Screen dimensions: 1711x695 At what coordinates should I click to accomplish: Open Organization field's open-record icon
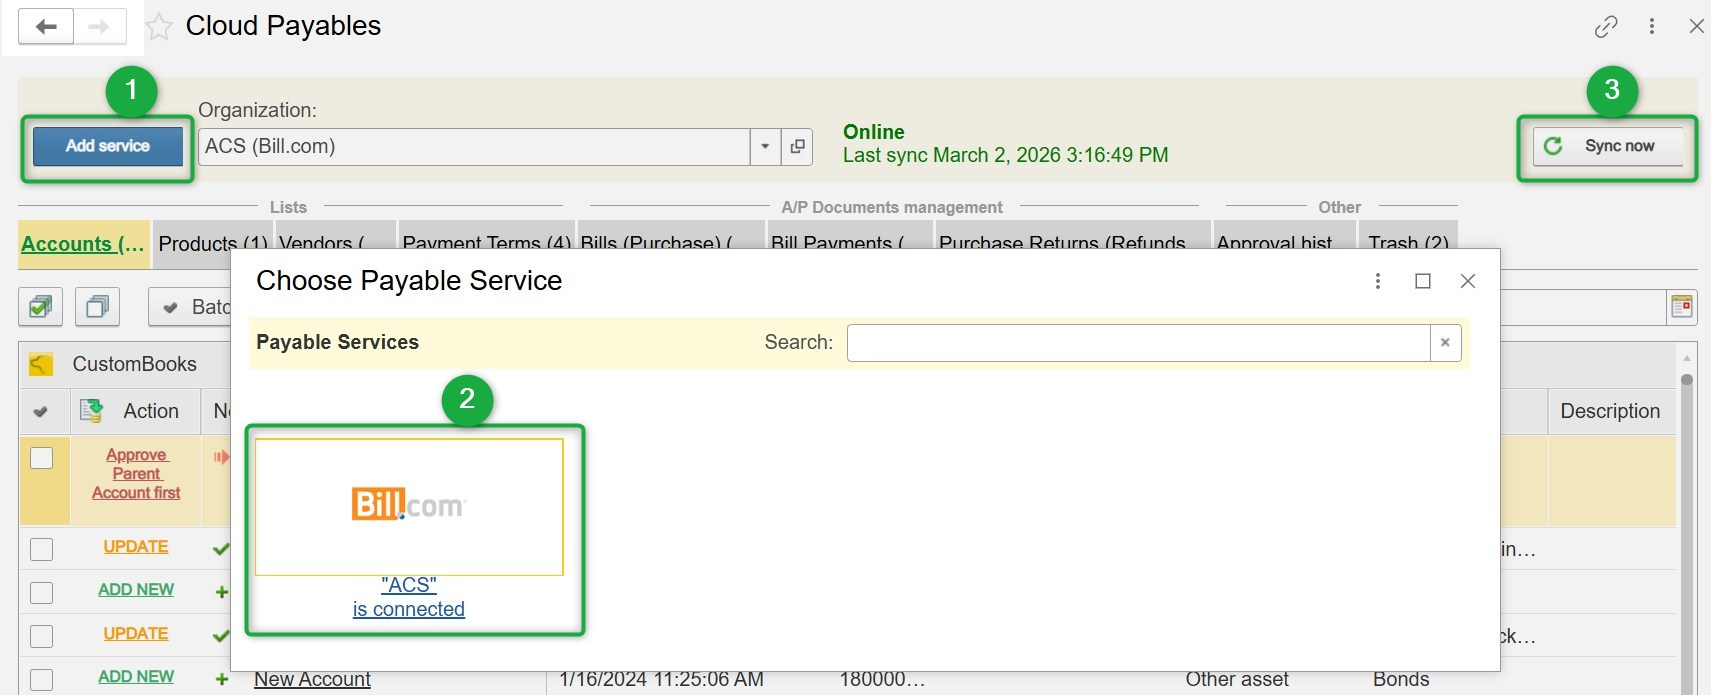coord(797,147)
